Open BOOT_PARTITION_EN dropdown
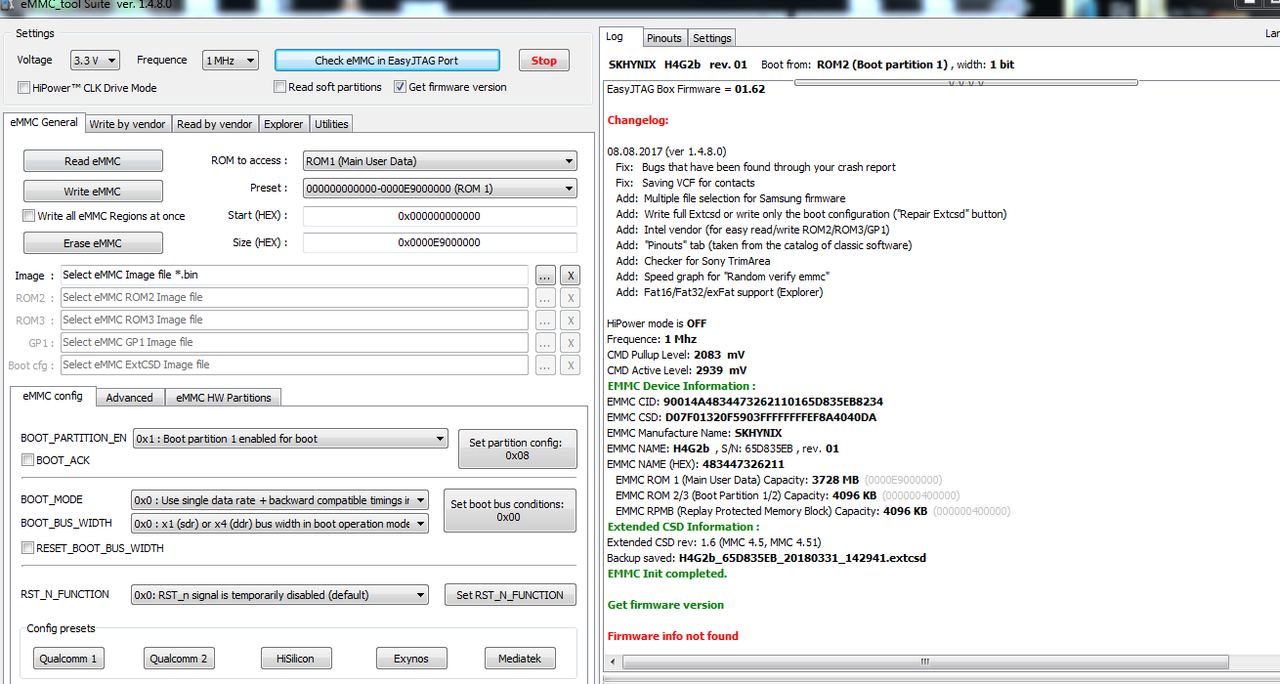Image resolution: width=1280 pixels, height=684 pixels. 290,438
